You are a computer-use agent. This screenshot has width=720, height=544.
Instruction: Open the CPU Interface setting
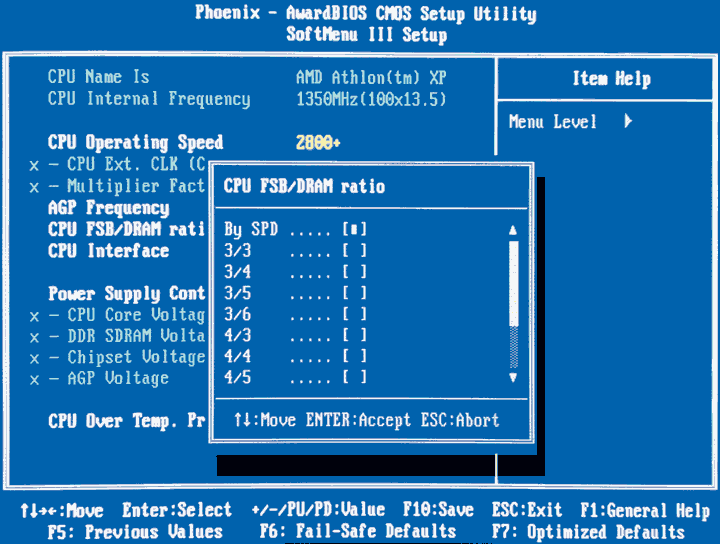pos(108,251)
